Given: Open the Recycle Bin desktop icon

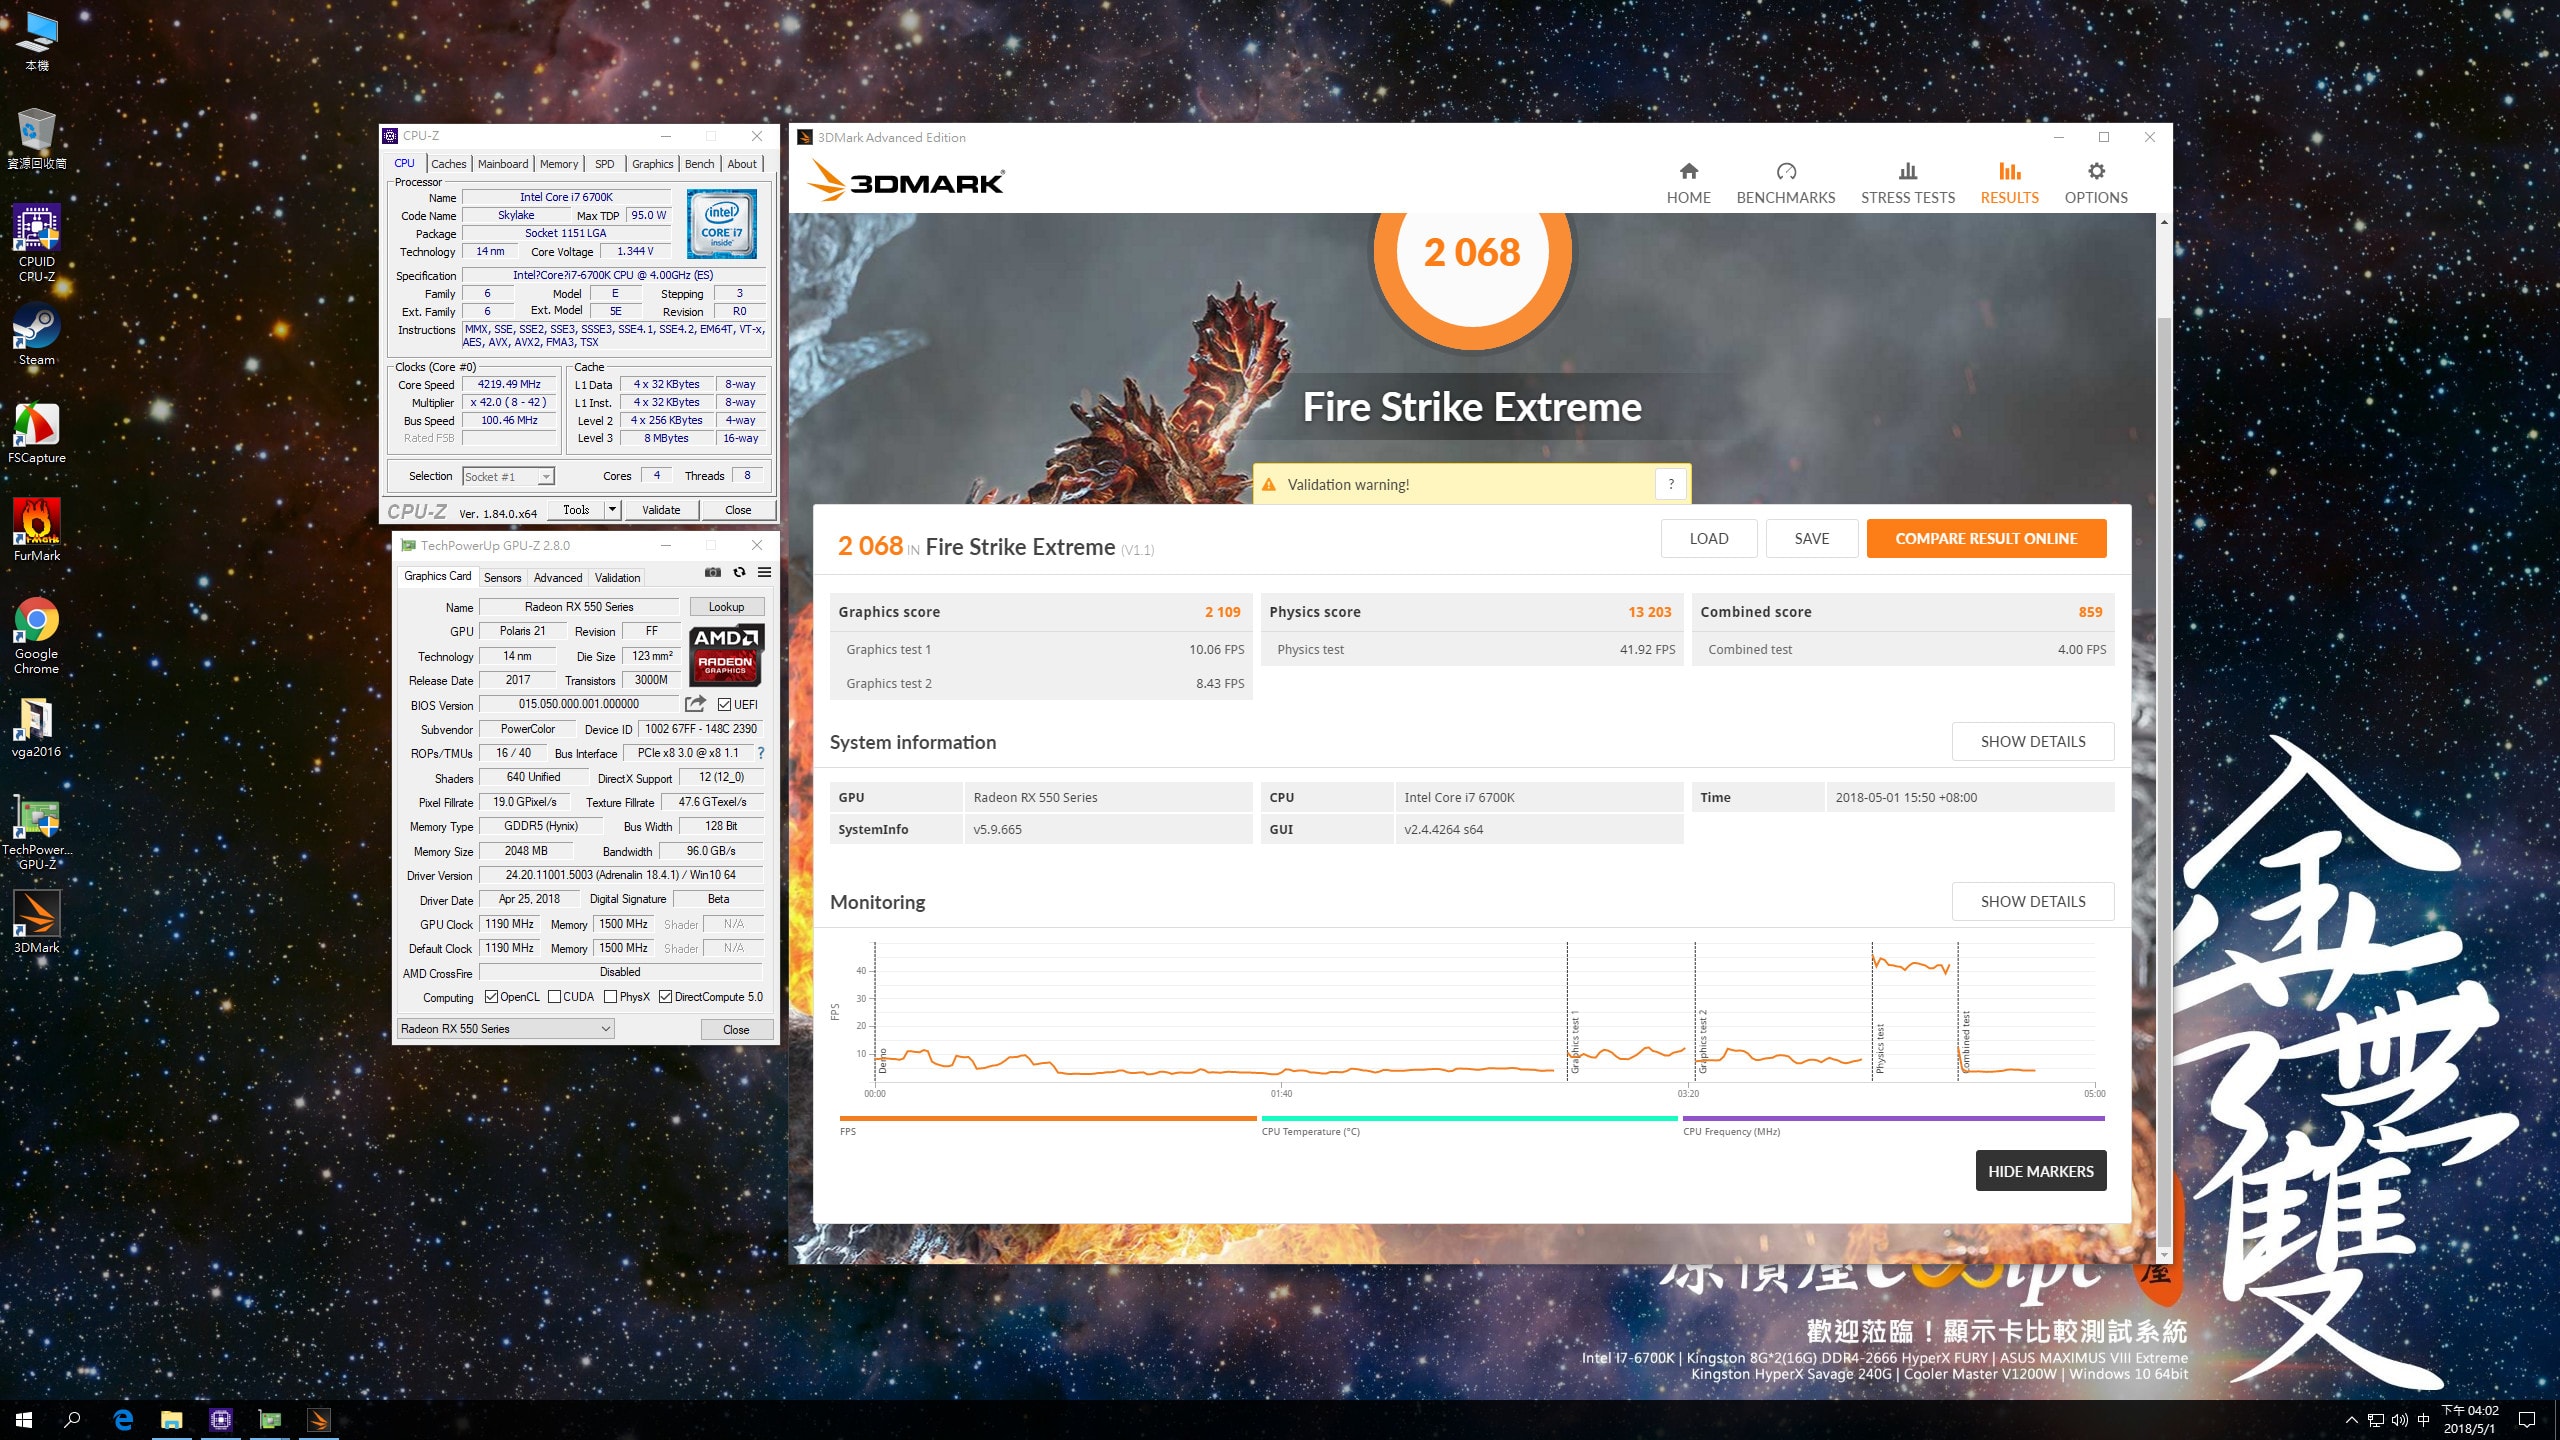Looking at the screenshot, I should 37,139.
